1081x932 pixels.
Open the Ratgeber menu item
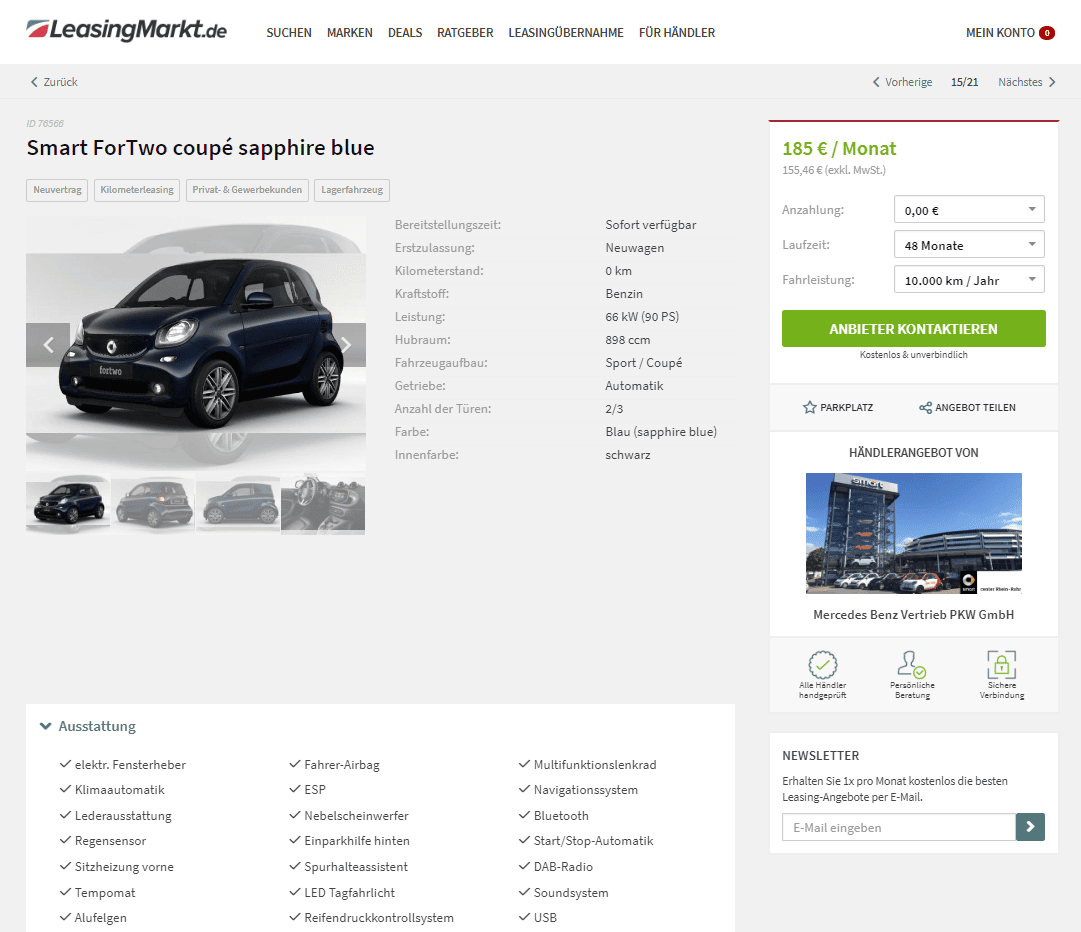click(465, 32)
